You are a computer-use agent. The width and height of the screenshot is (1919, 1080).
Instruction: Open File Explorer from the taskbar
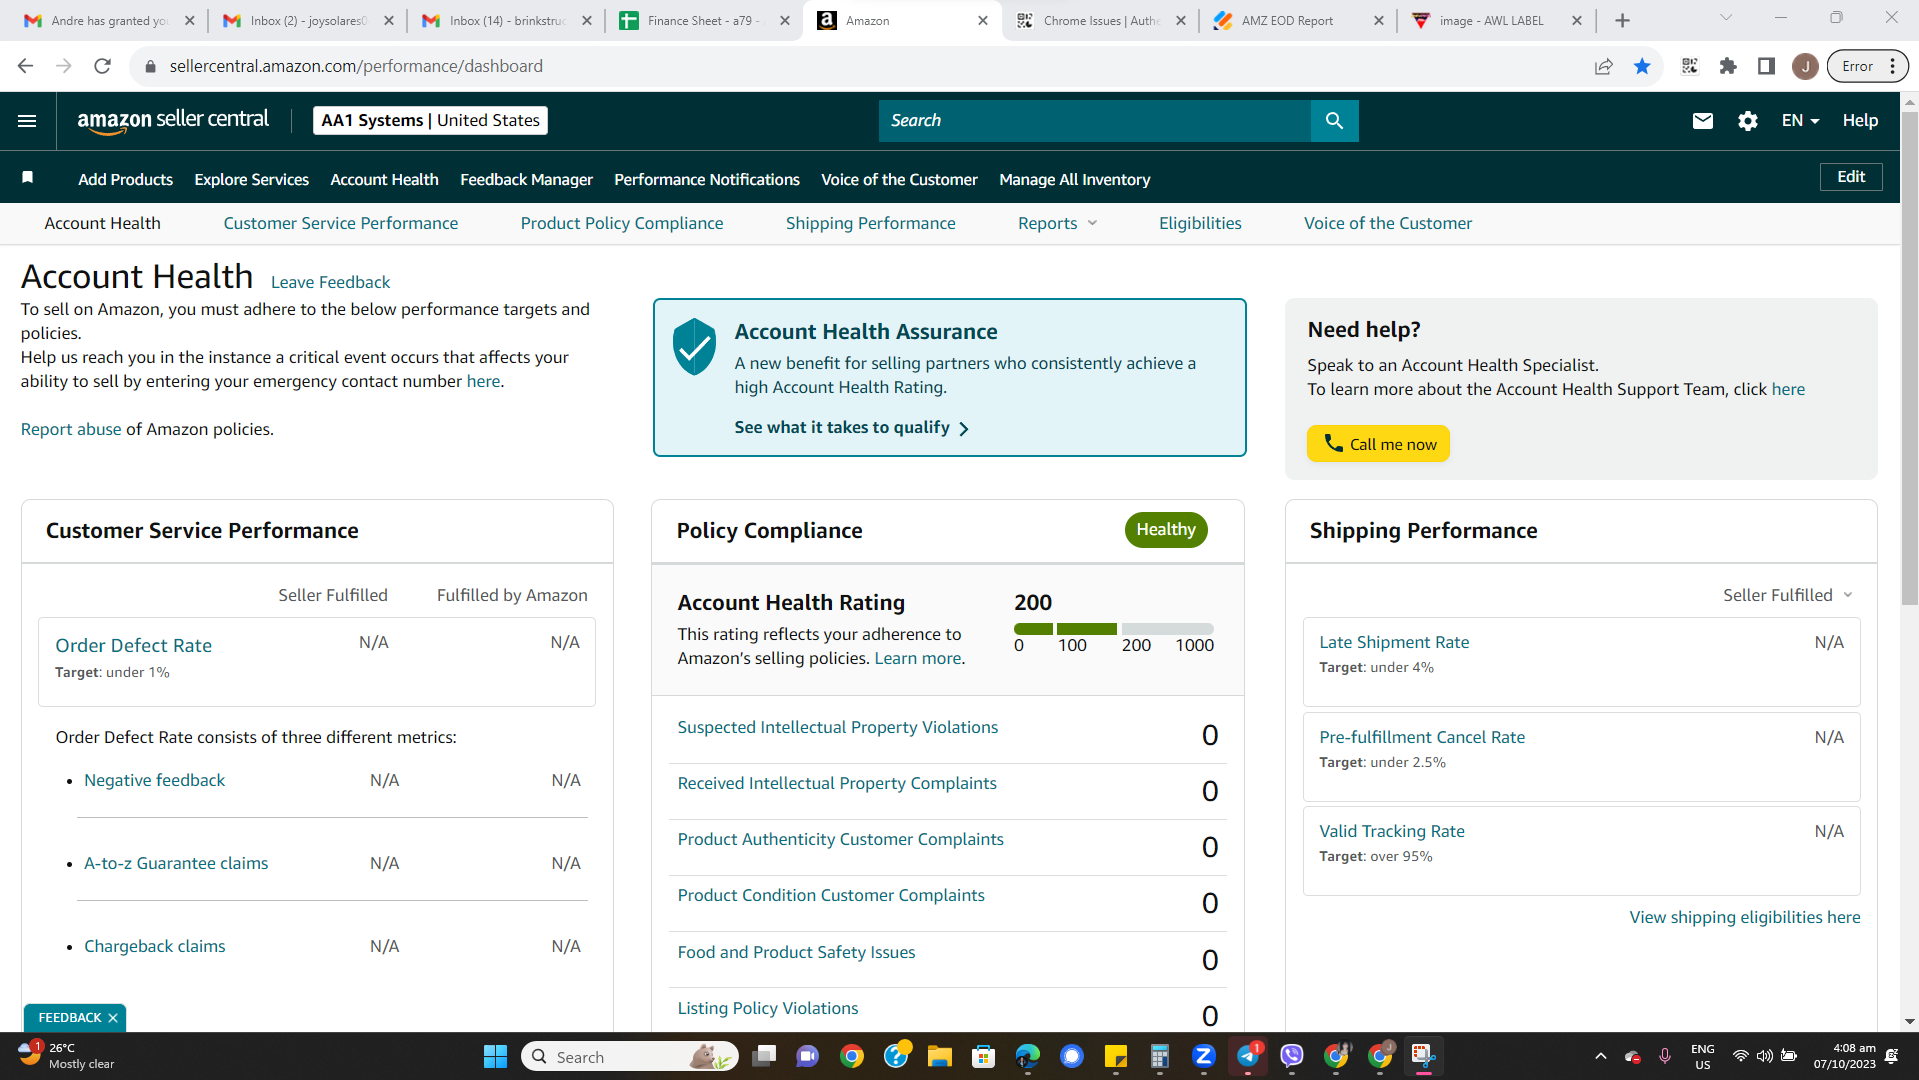[x=939, y=1057]
